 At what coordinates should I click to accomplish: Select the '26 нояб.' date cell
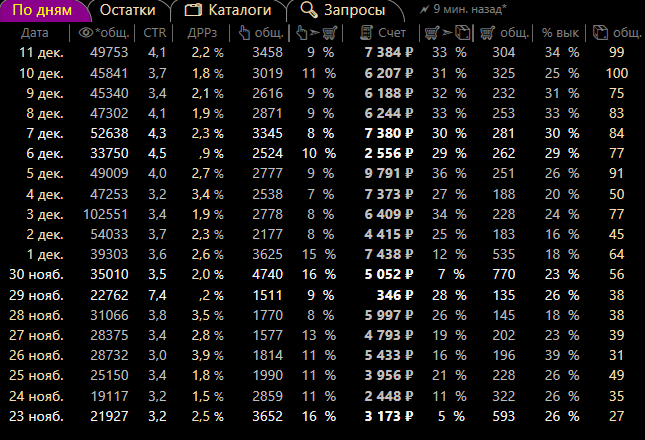pos(36,355)
